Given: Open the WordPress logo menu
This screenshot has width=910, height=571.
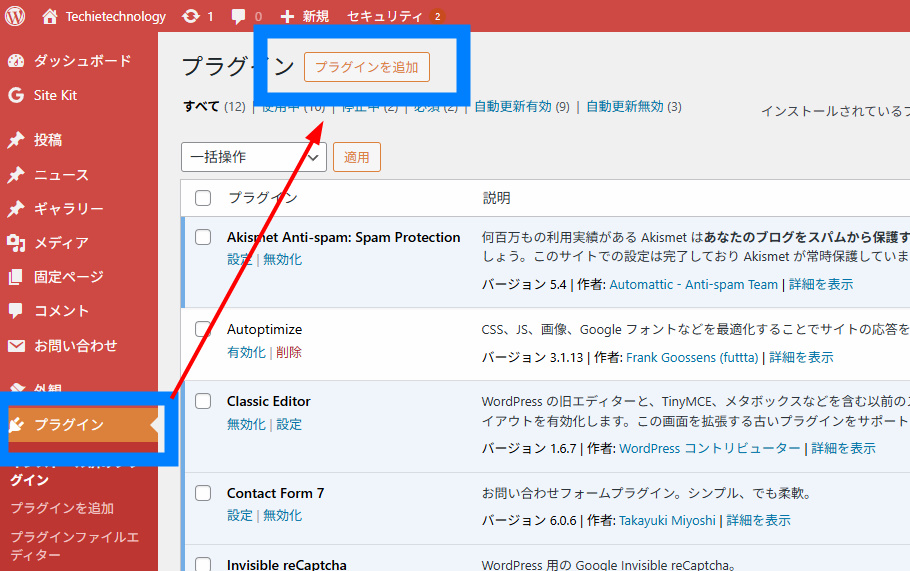Looking at the screenshot, I should point(15,16).
